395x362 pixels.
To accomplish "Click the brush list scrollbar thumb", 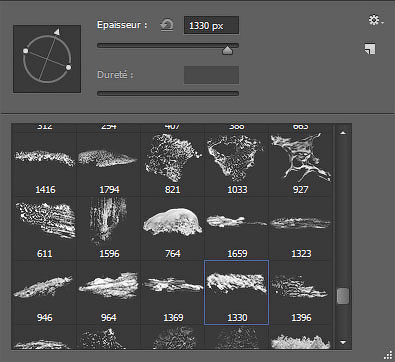I will coord(343,296).
